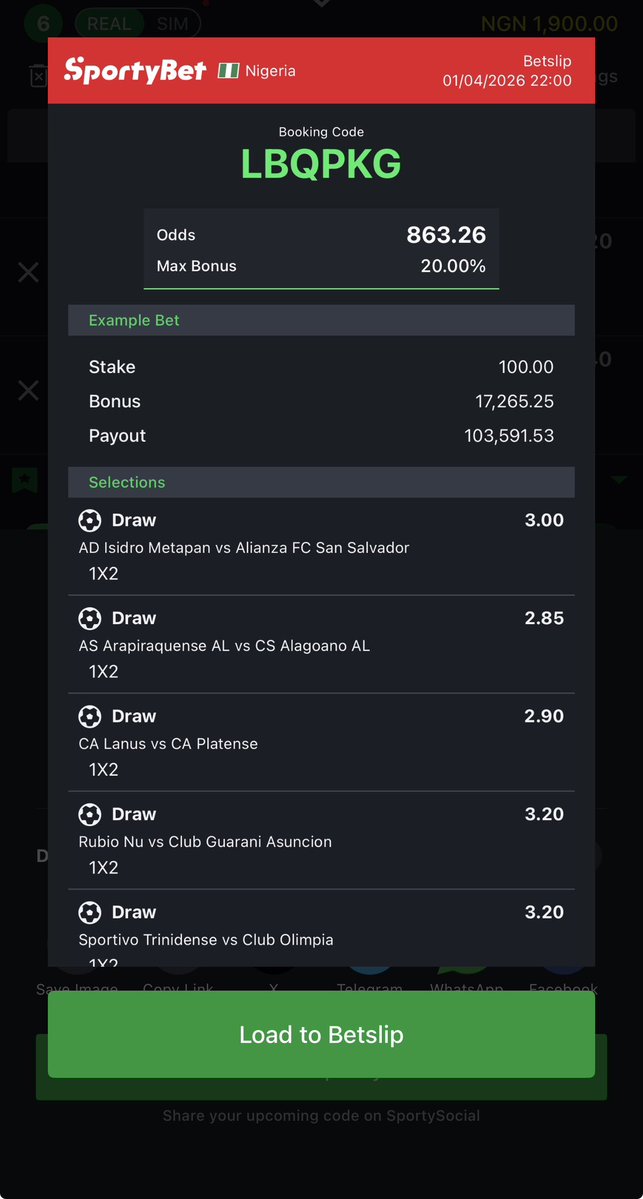Click the NGN 1,900.00 balance
Screen dimensions: 643x1199
[x=549, y=24]
